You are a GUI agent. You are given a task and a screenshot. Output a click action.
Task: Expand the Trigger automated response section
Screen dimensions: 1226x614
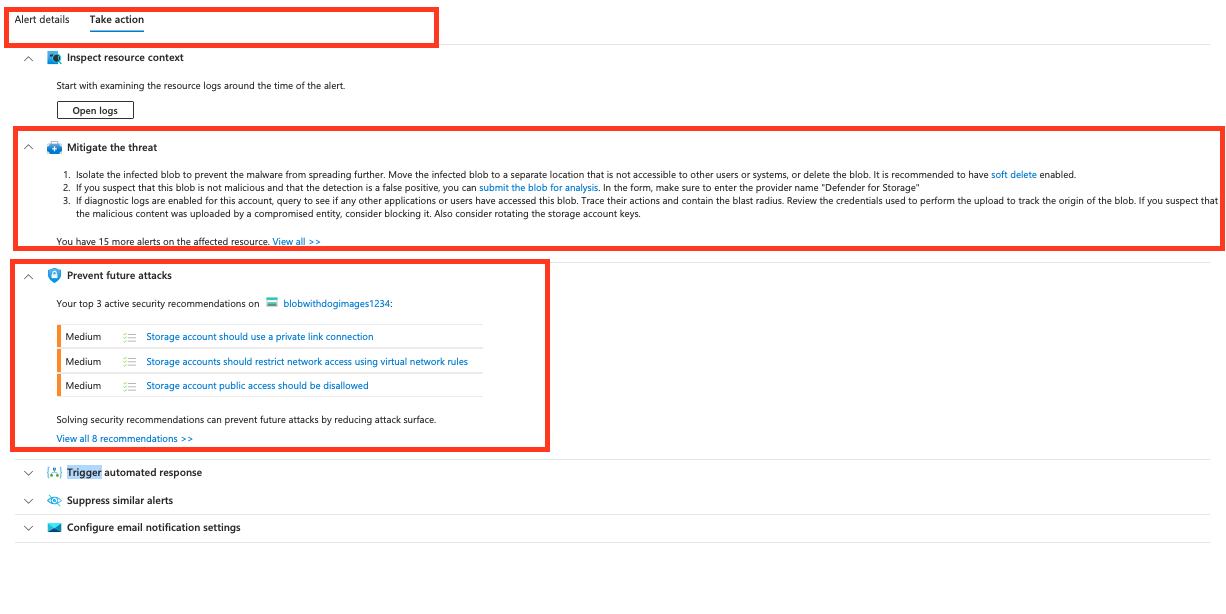coord(28,472)
